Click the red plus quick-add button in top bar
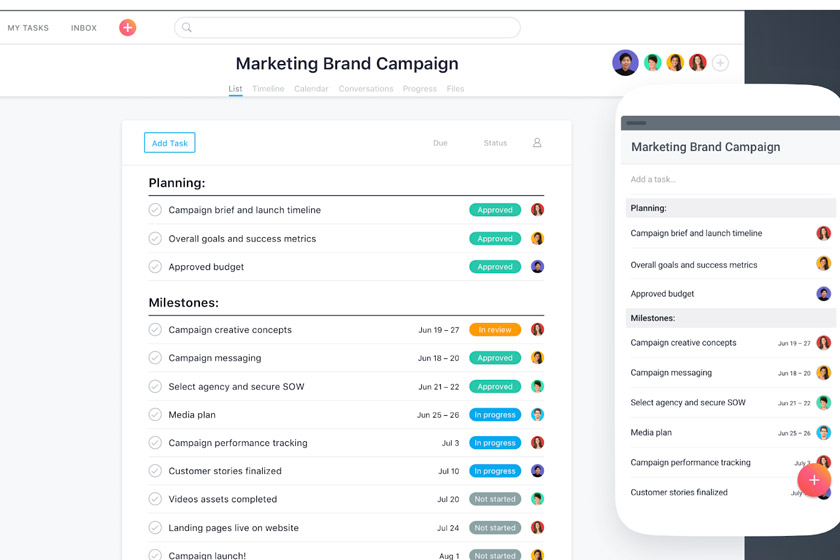This screenshot has width=840, height=560. pos(127,28)
